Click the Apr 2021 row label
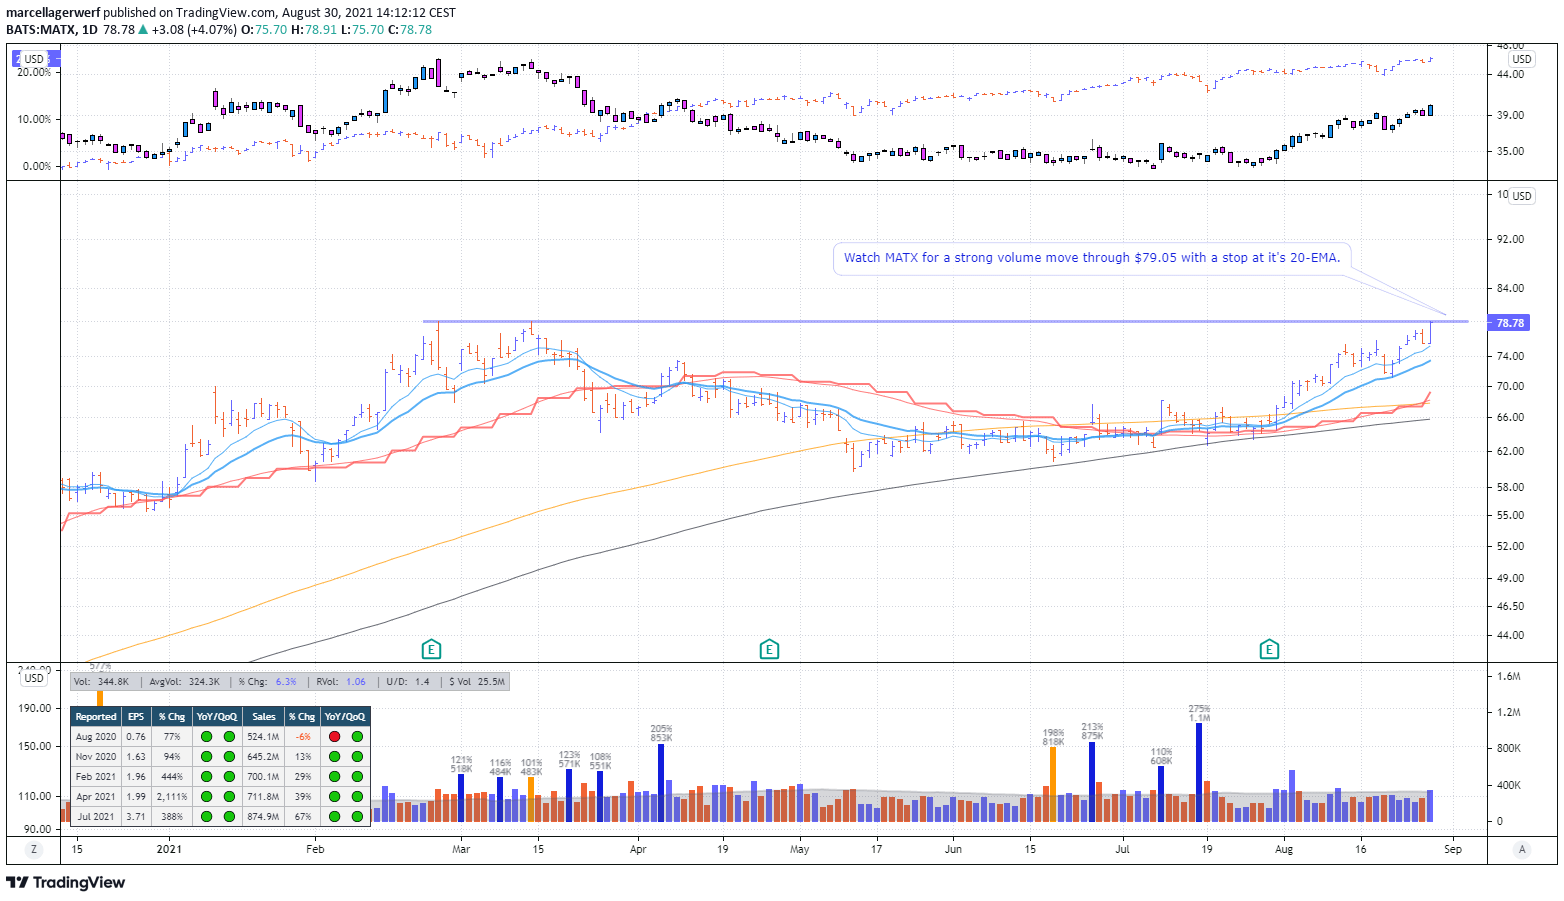Screen dimensions: 1564x901 click(x=96, y=797)
